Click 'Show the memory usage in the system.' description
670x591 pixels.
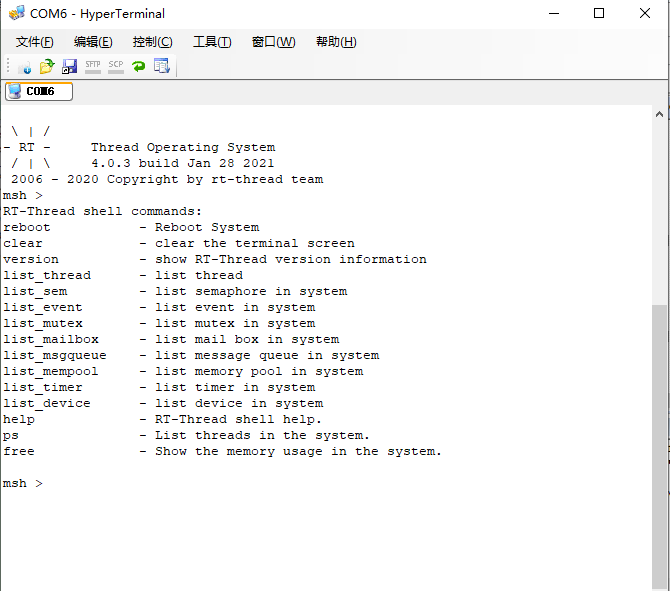tap(298, 452)
